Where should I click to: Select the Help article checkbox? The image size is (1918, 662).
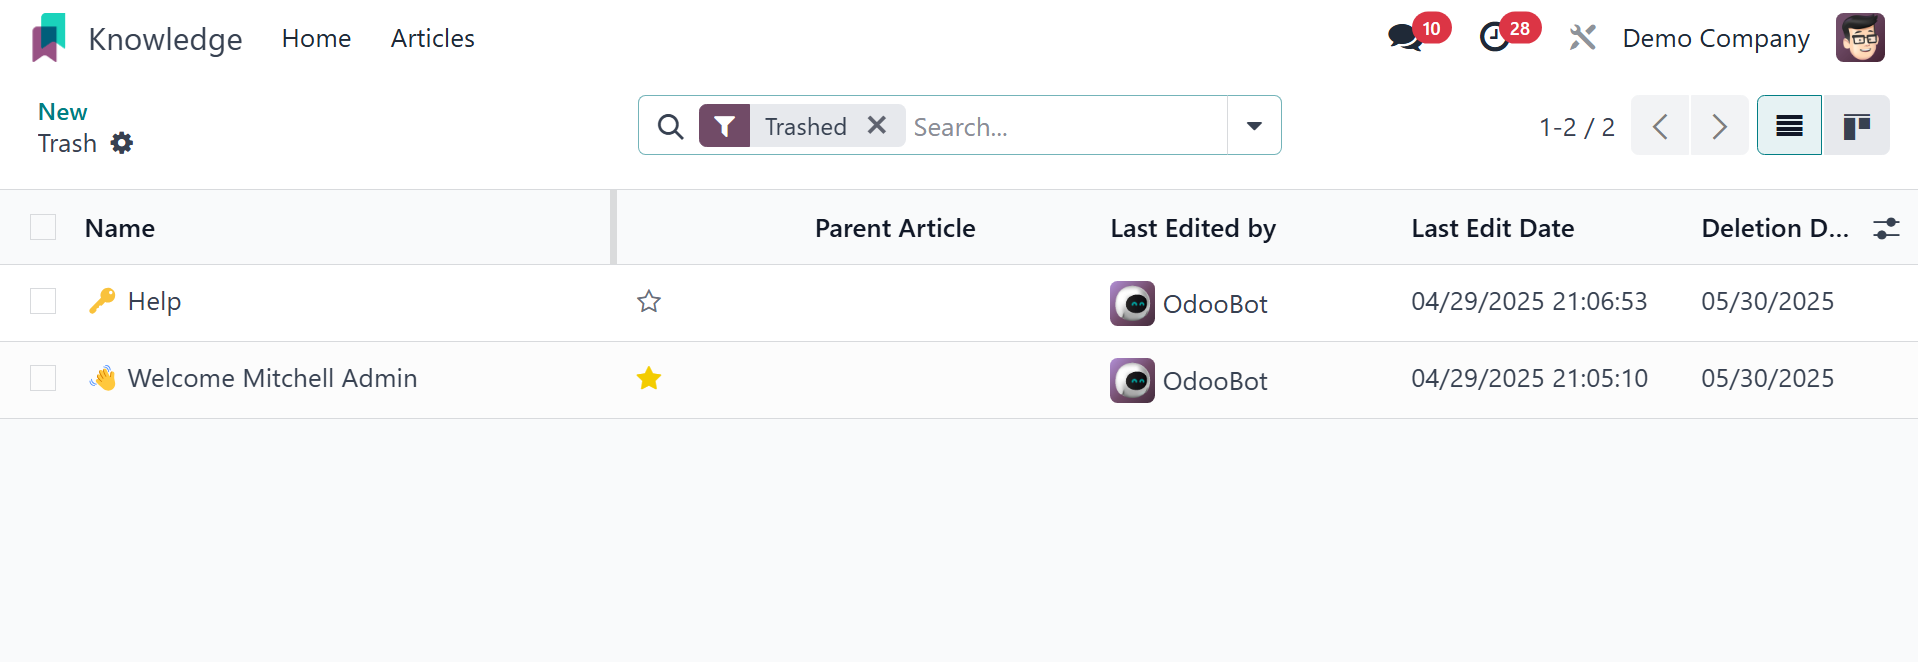click(43, 301)
